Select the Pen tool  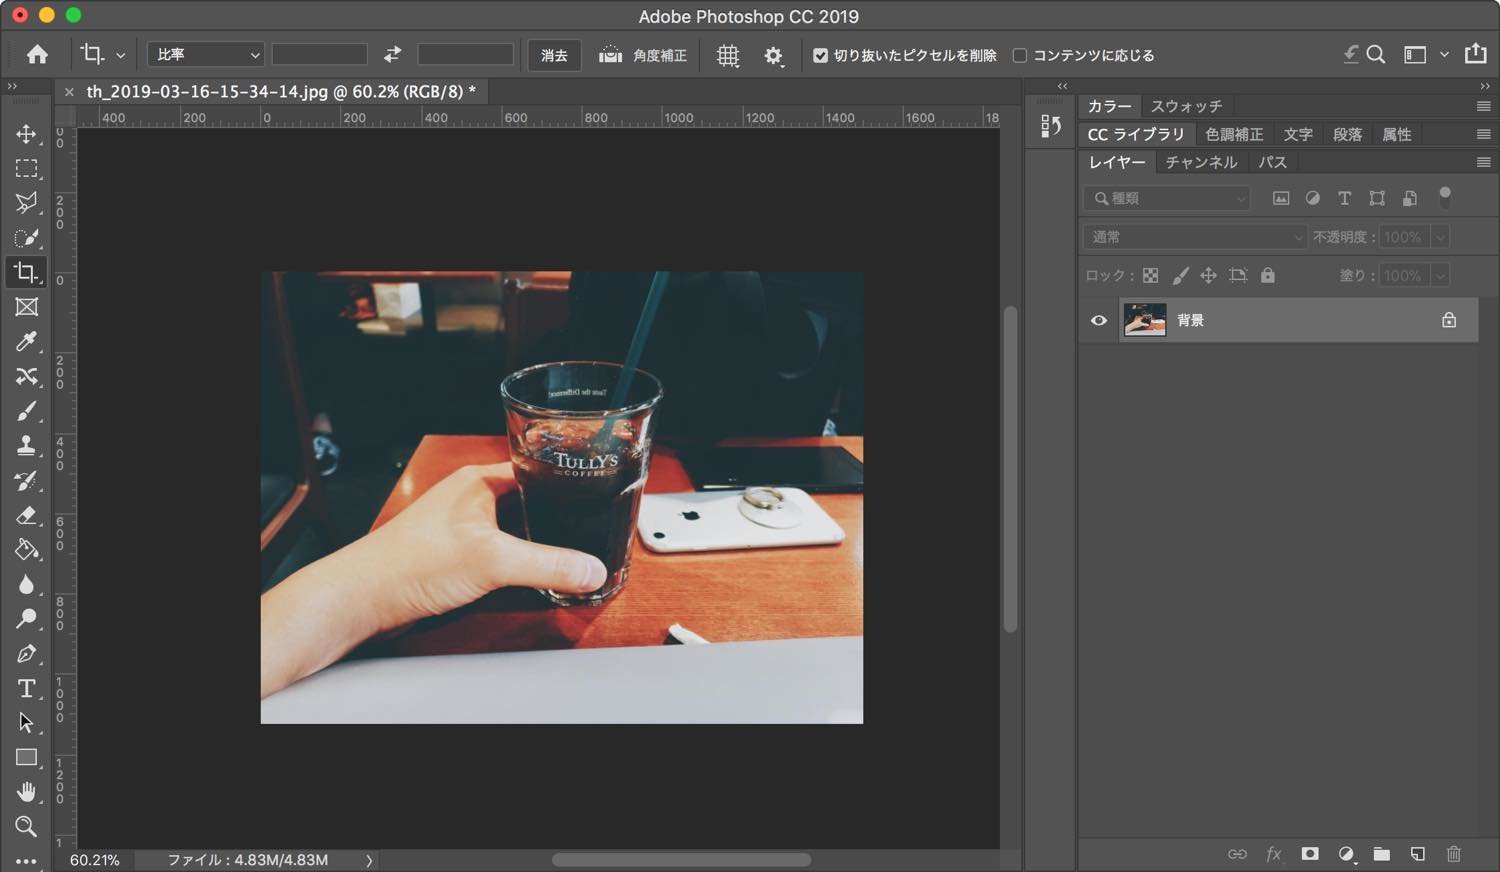click(26, 654)
